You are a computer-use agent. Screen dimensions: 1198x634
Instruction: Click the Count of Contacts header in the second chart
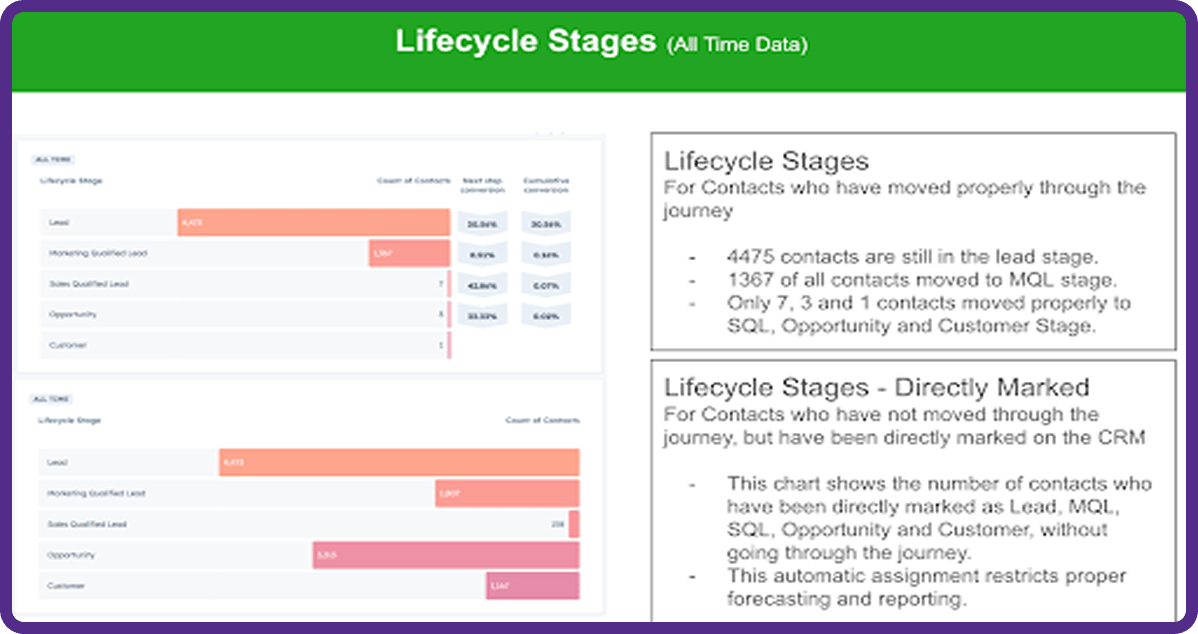(542, 420)
